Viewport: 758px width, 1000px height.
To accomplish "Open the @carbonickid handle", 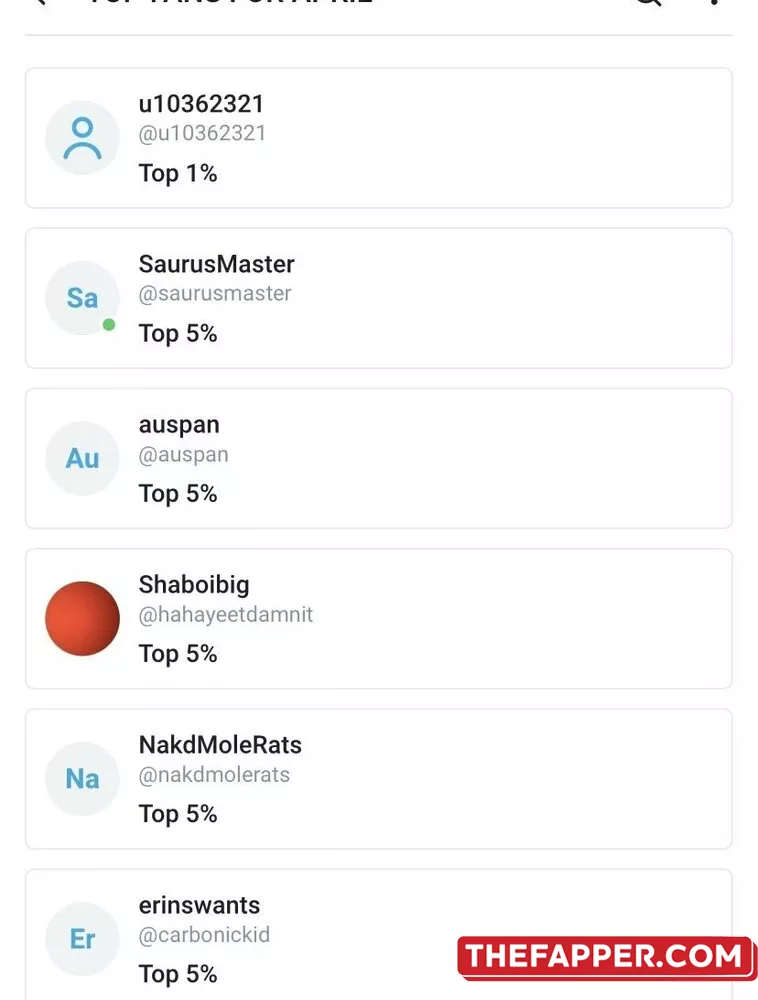I will click(x=204, y=934).
